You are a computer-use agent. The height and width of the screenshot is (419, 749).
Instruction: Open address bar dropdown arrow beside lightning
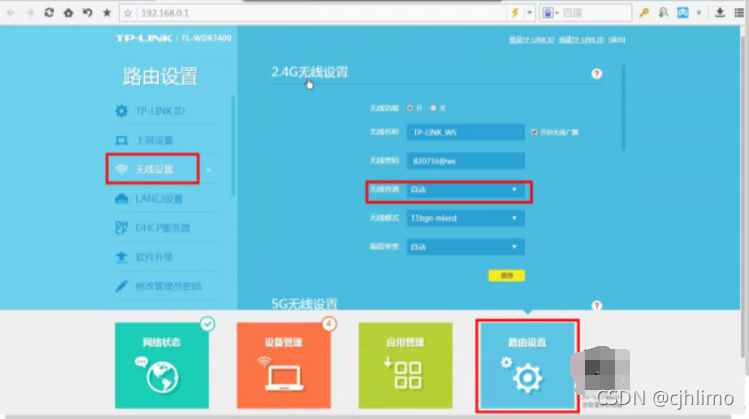pos(529,13)
